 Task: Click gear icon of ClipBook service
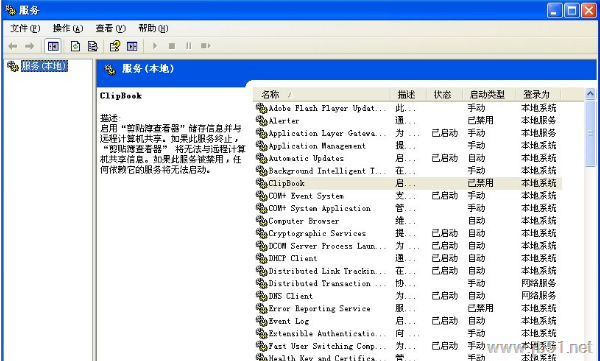pos(261,183)
